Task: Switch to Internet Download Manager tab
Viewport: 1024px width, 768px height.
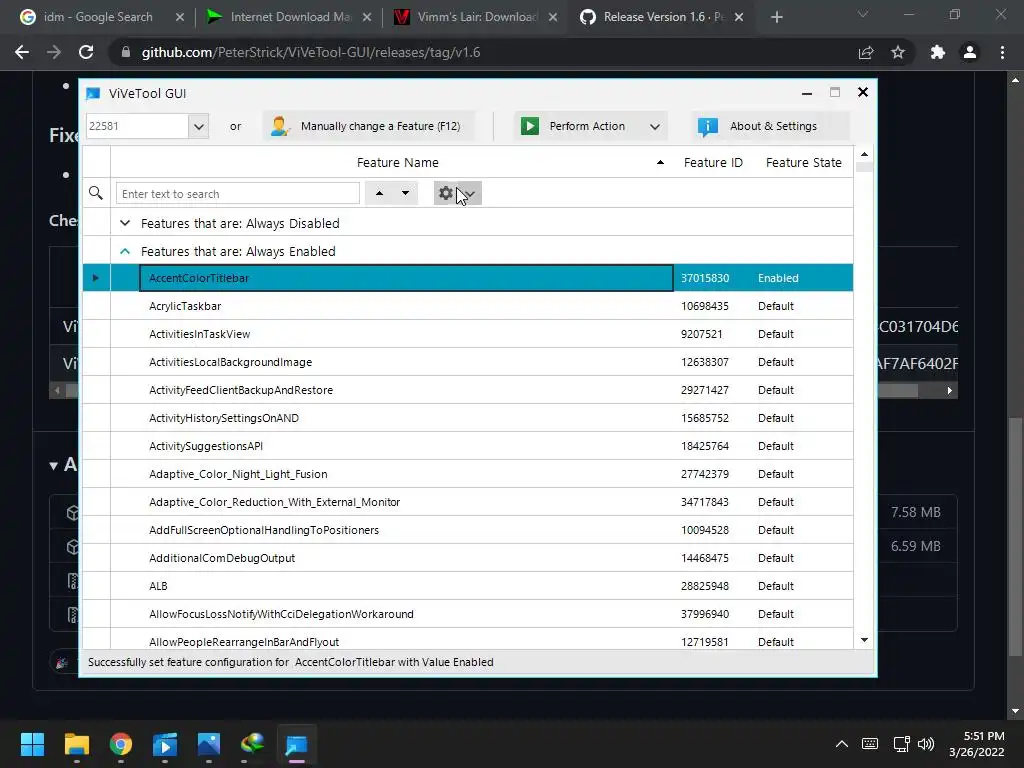Action: pos(291,17)
